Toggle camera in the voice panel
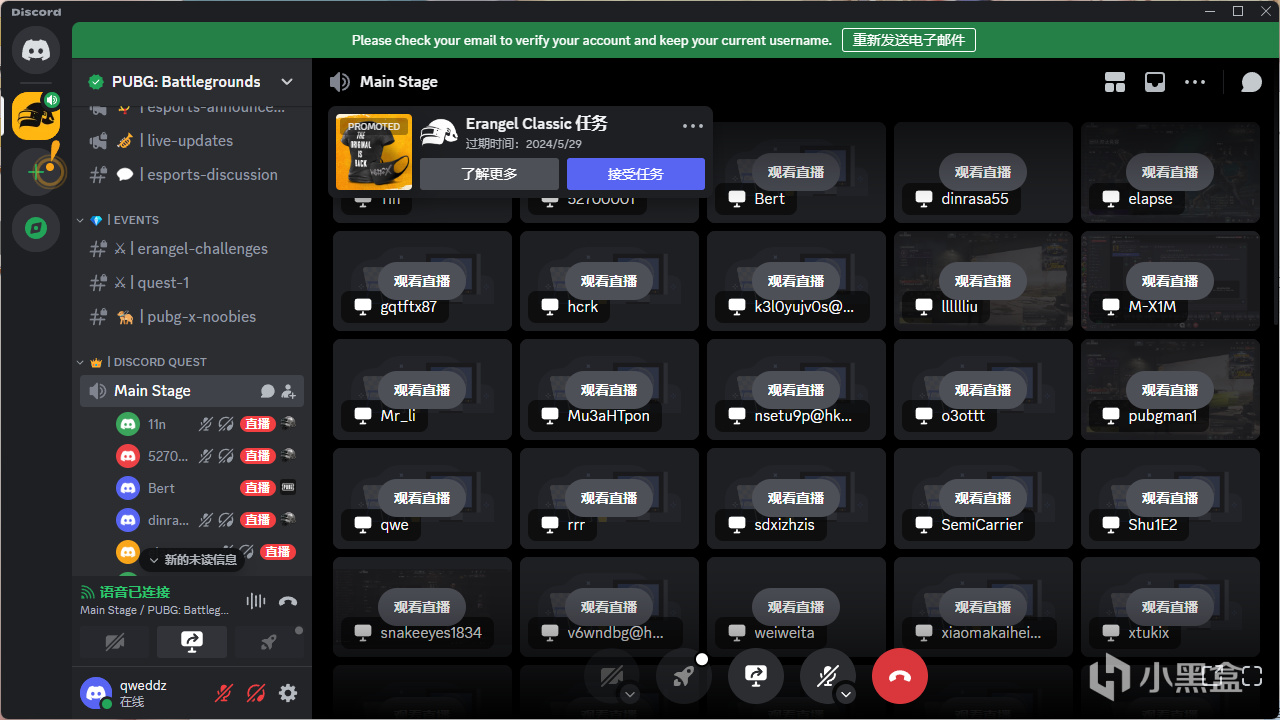1280x720 pixels. pyautogui.click(x=115, y=643)
